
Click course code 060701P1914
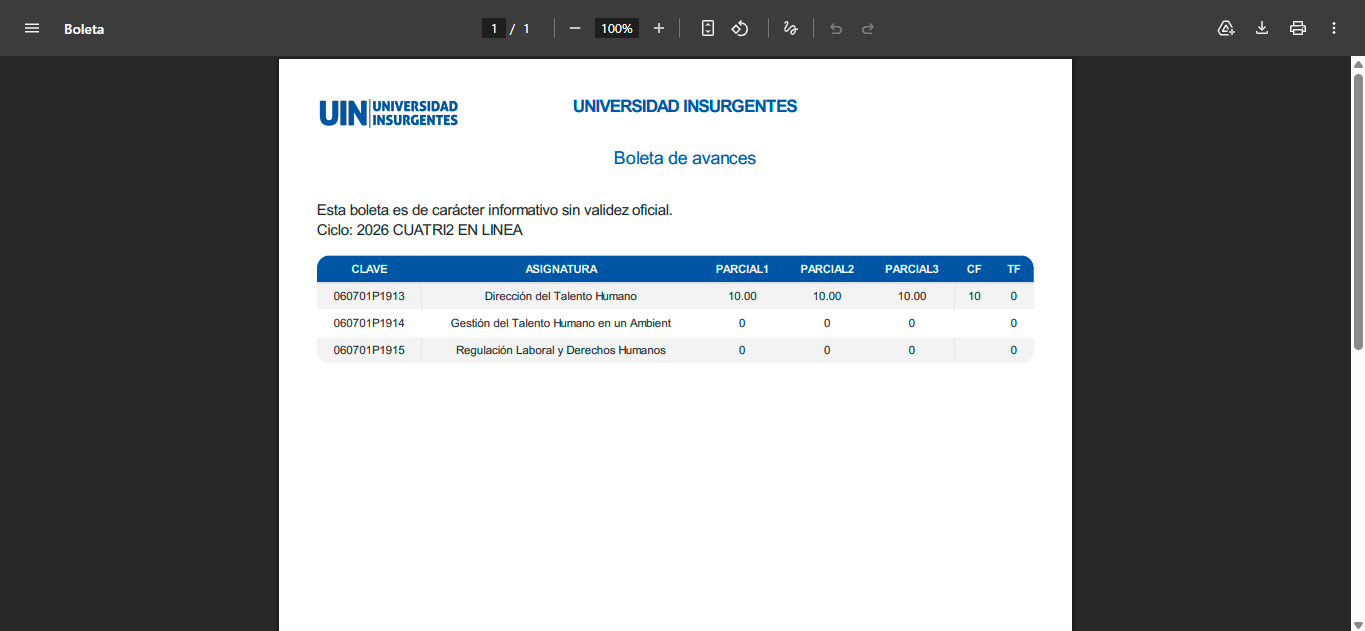point(369,323)
